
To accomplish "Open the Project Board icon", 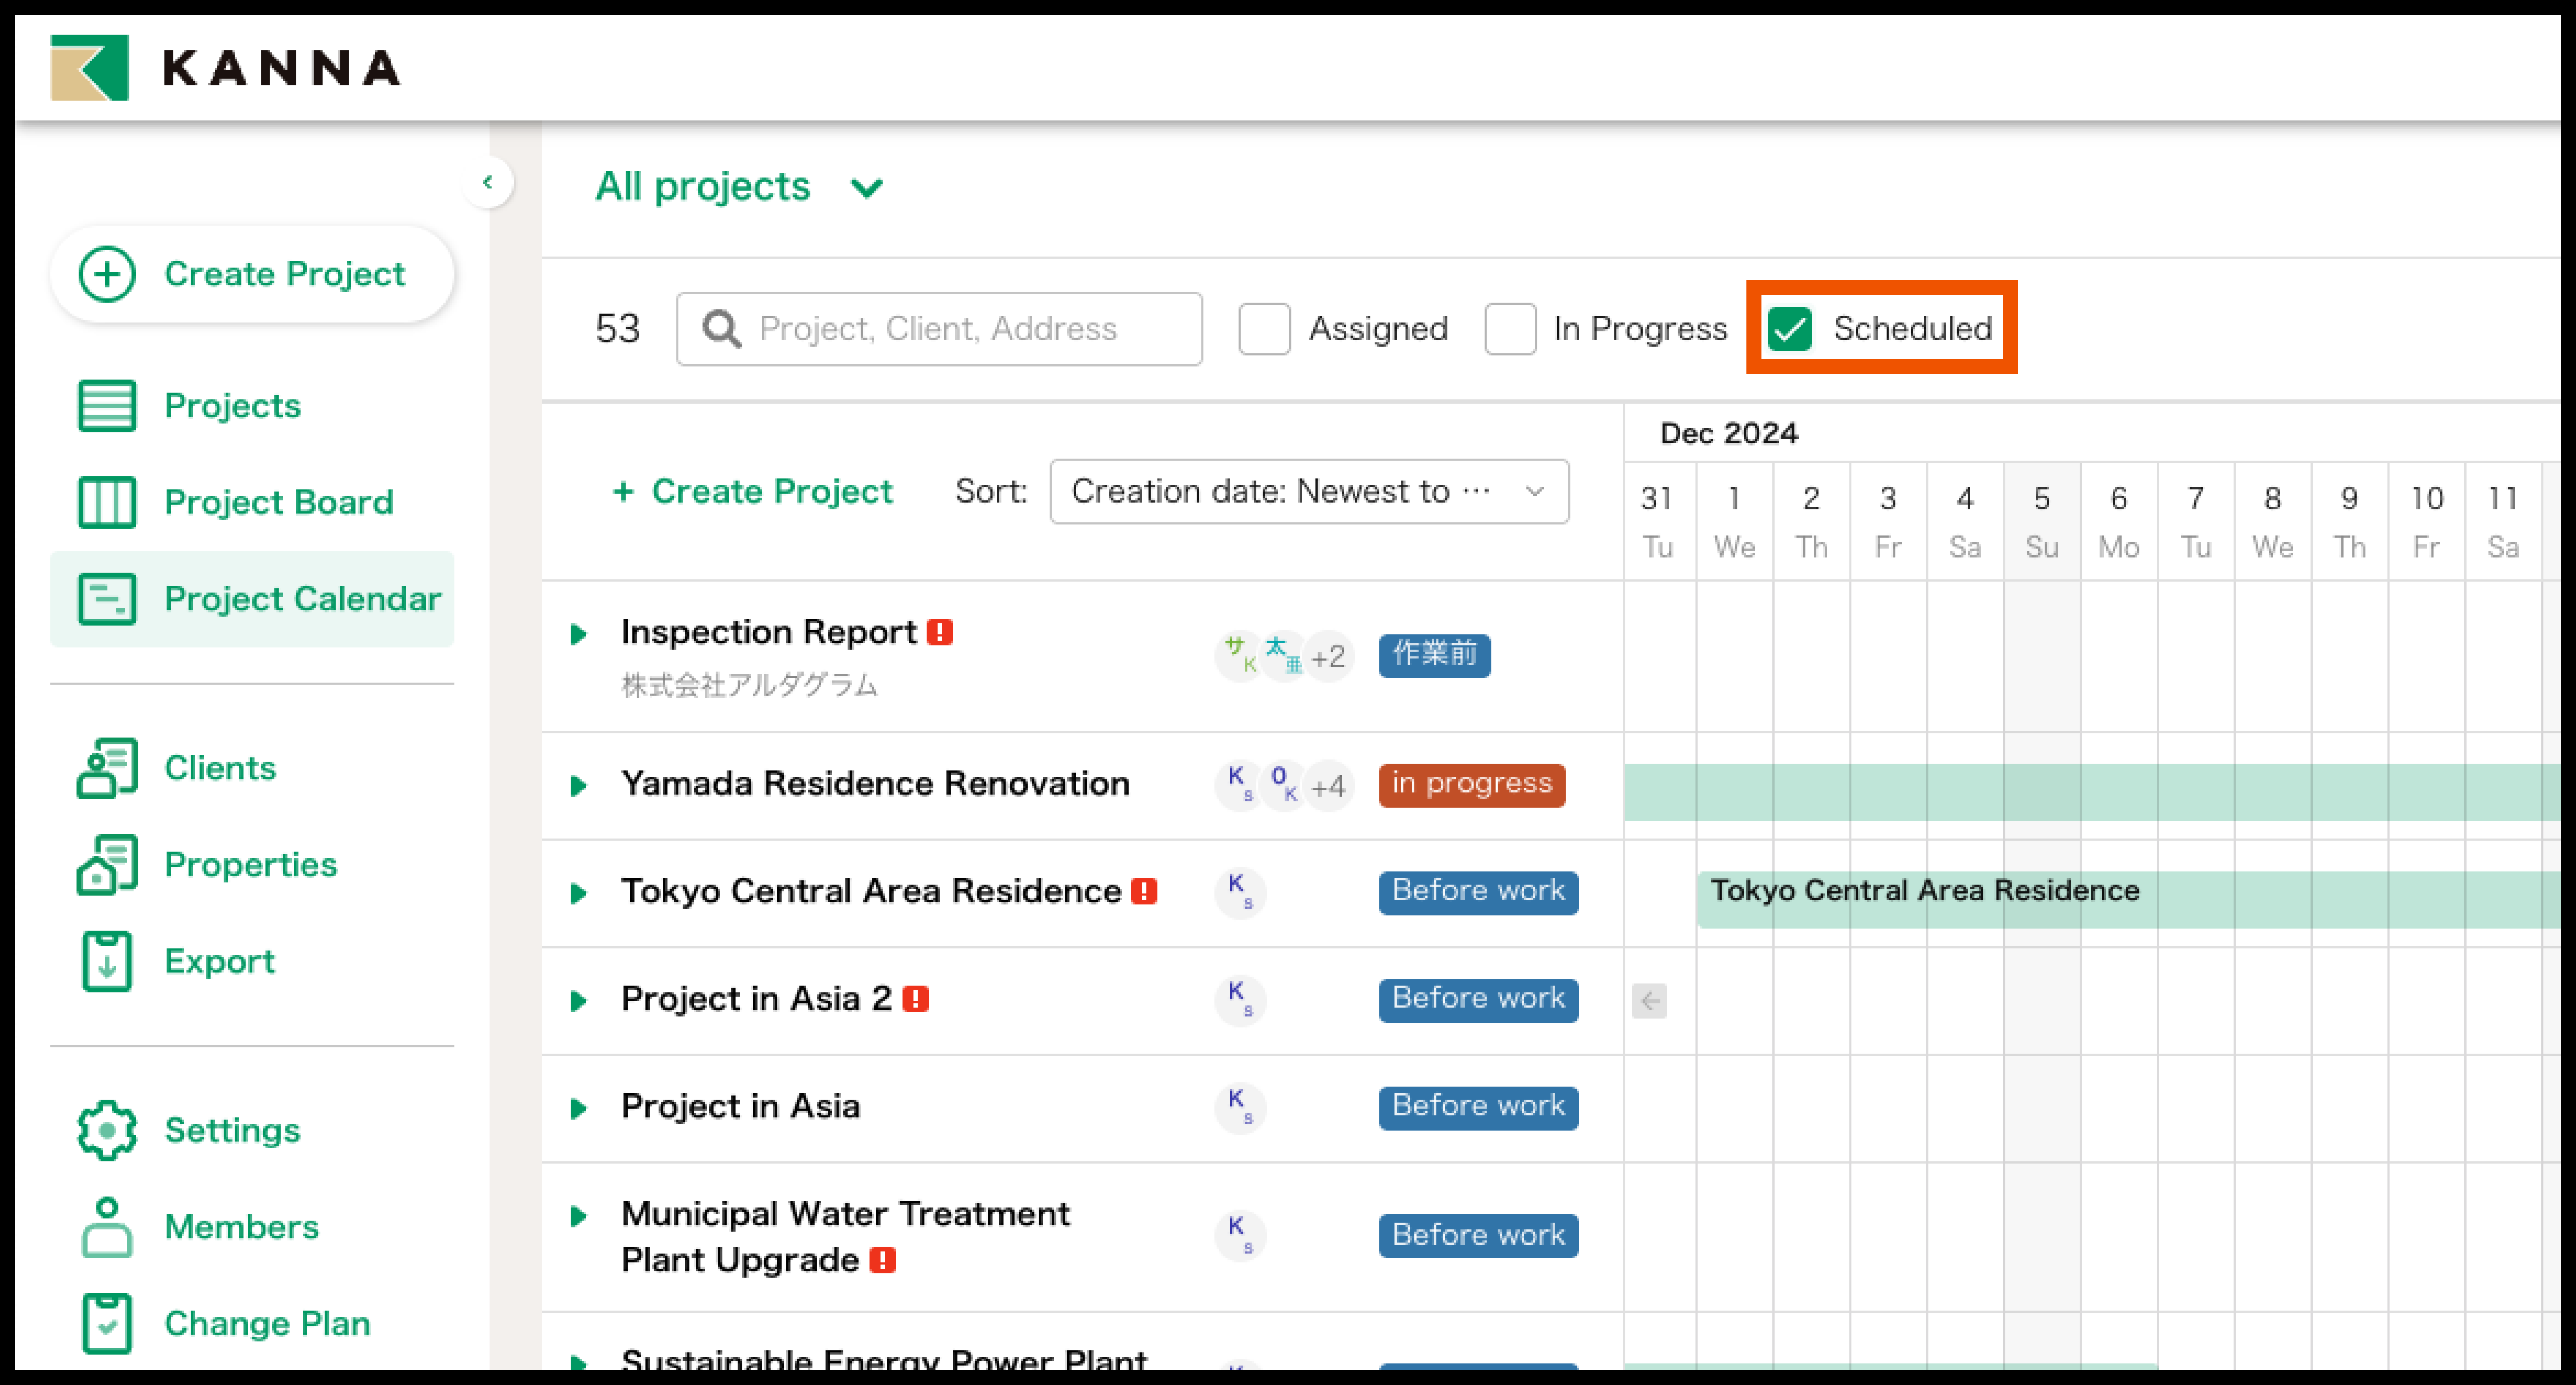I will 106,502.
